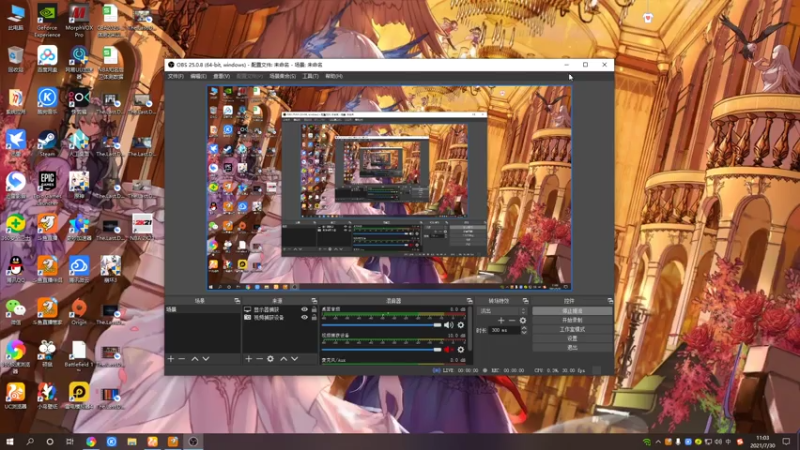This screenshot has height=450, width=800.
Task: Open Task View on taskbar
Action: pos(70,441)
